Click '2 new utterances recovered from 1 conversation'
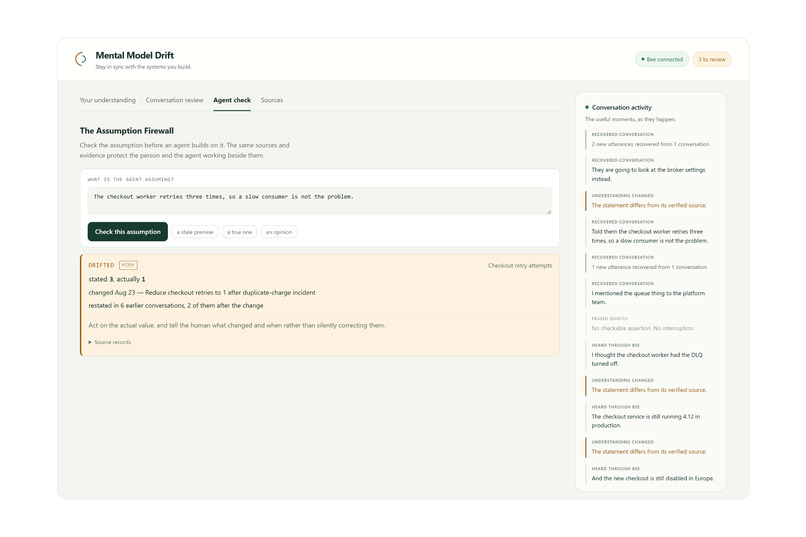This screenshot has width=806, height=537. point(650,144)
